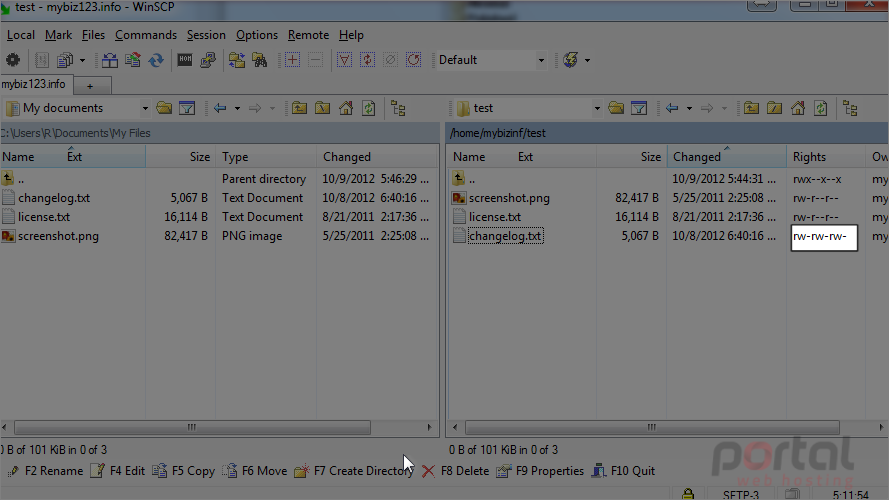Viewport: 889px width, 500px height.
Task: Open the Remote menu
Action: point(308,35)
